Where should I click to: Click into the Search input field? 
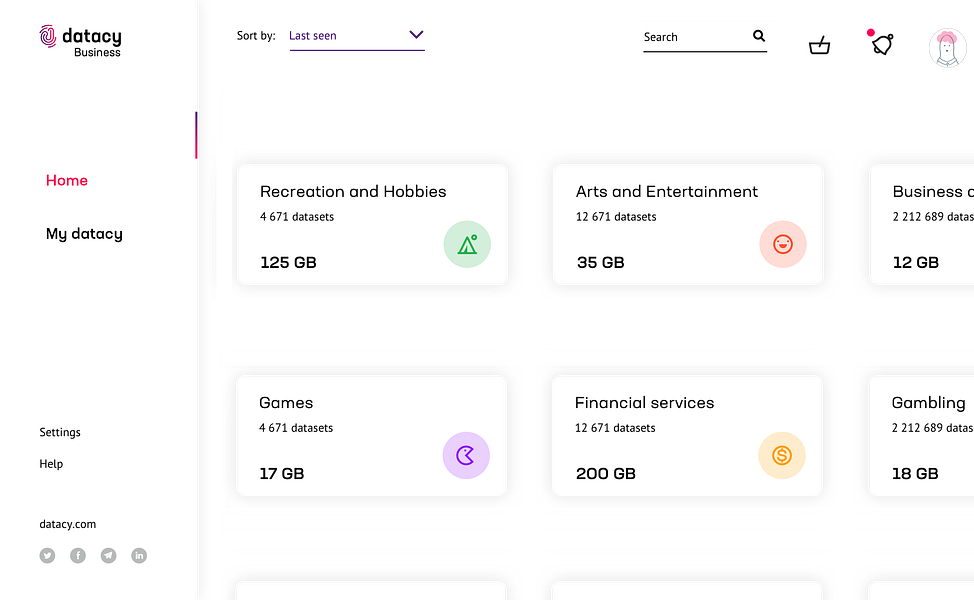[695, 37]
